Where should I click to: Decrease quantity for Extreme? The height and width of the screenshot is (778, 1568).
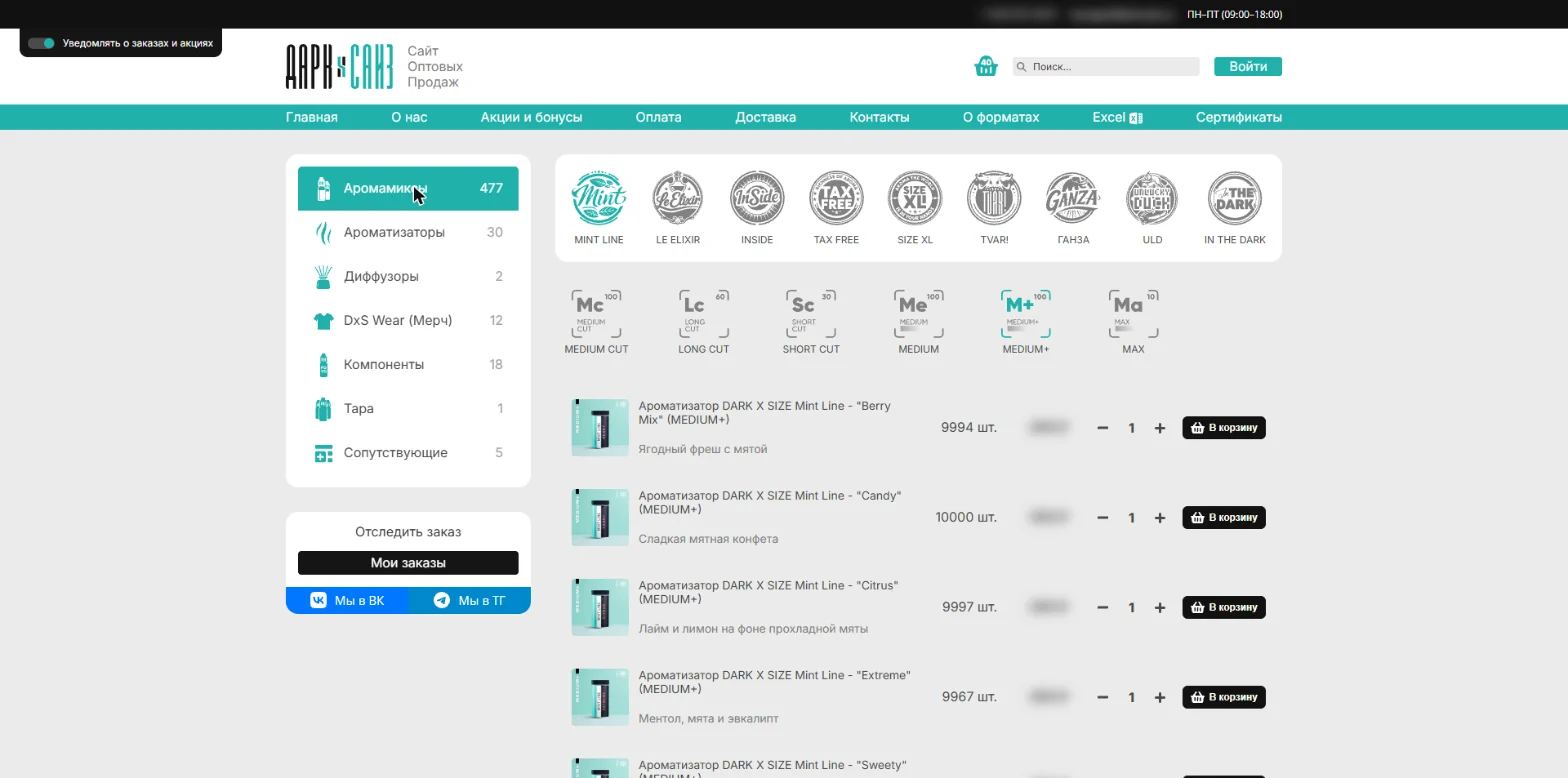pyautogui.click(x=1103, y=697)
